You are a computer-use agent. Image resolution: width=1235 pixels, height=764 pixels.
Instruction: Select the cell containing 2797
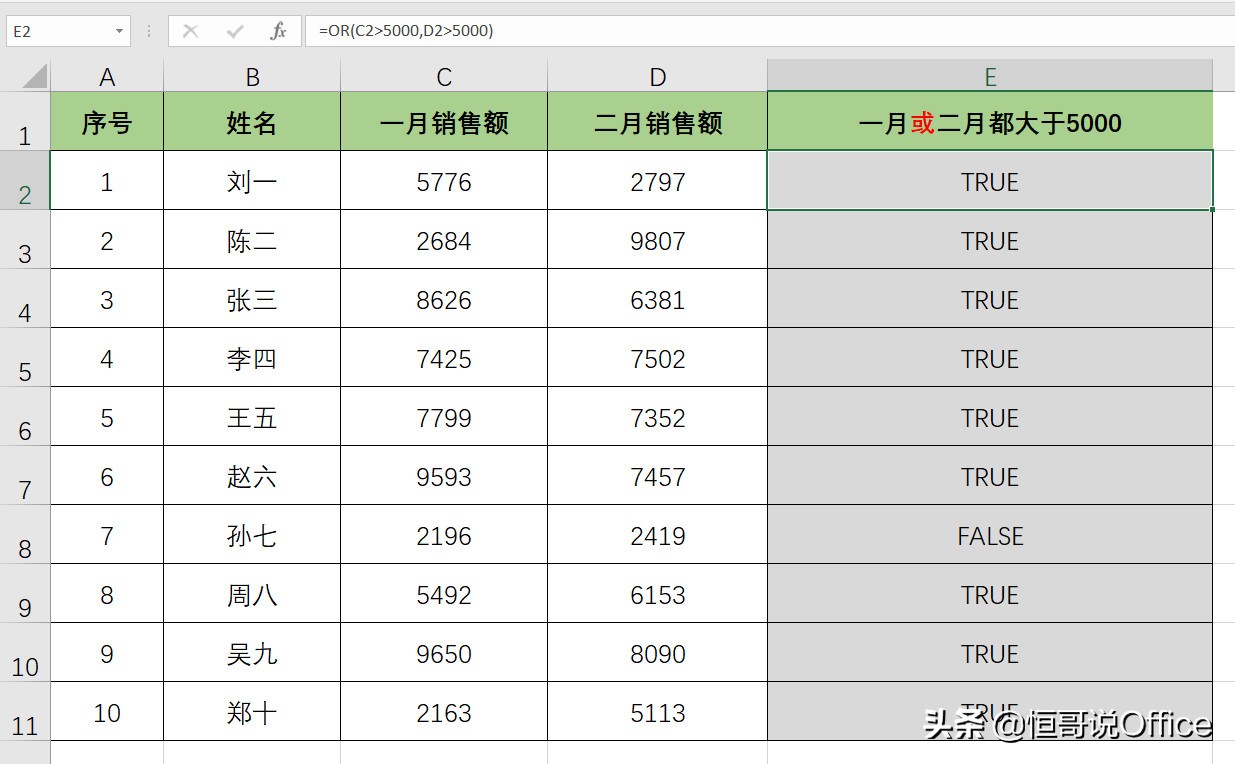(x=656, y=181)
